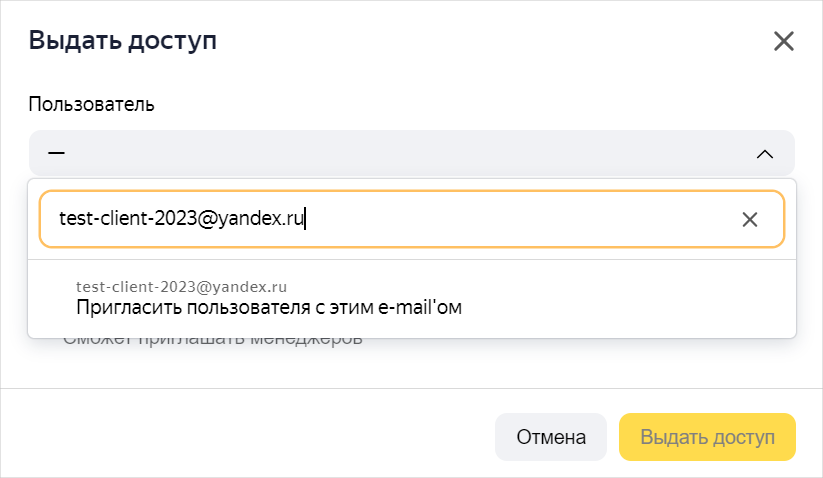Collapse the Пользователь dropdown with the chevron
823x478 pixels.
click(765, 154)
